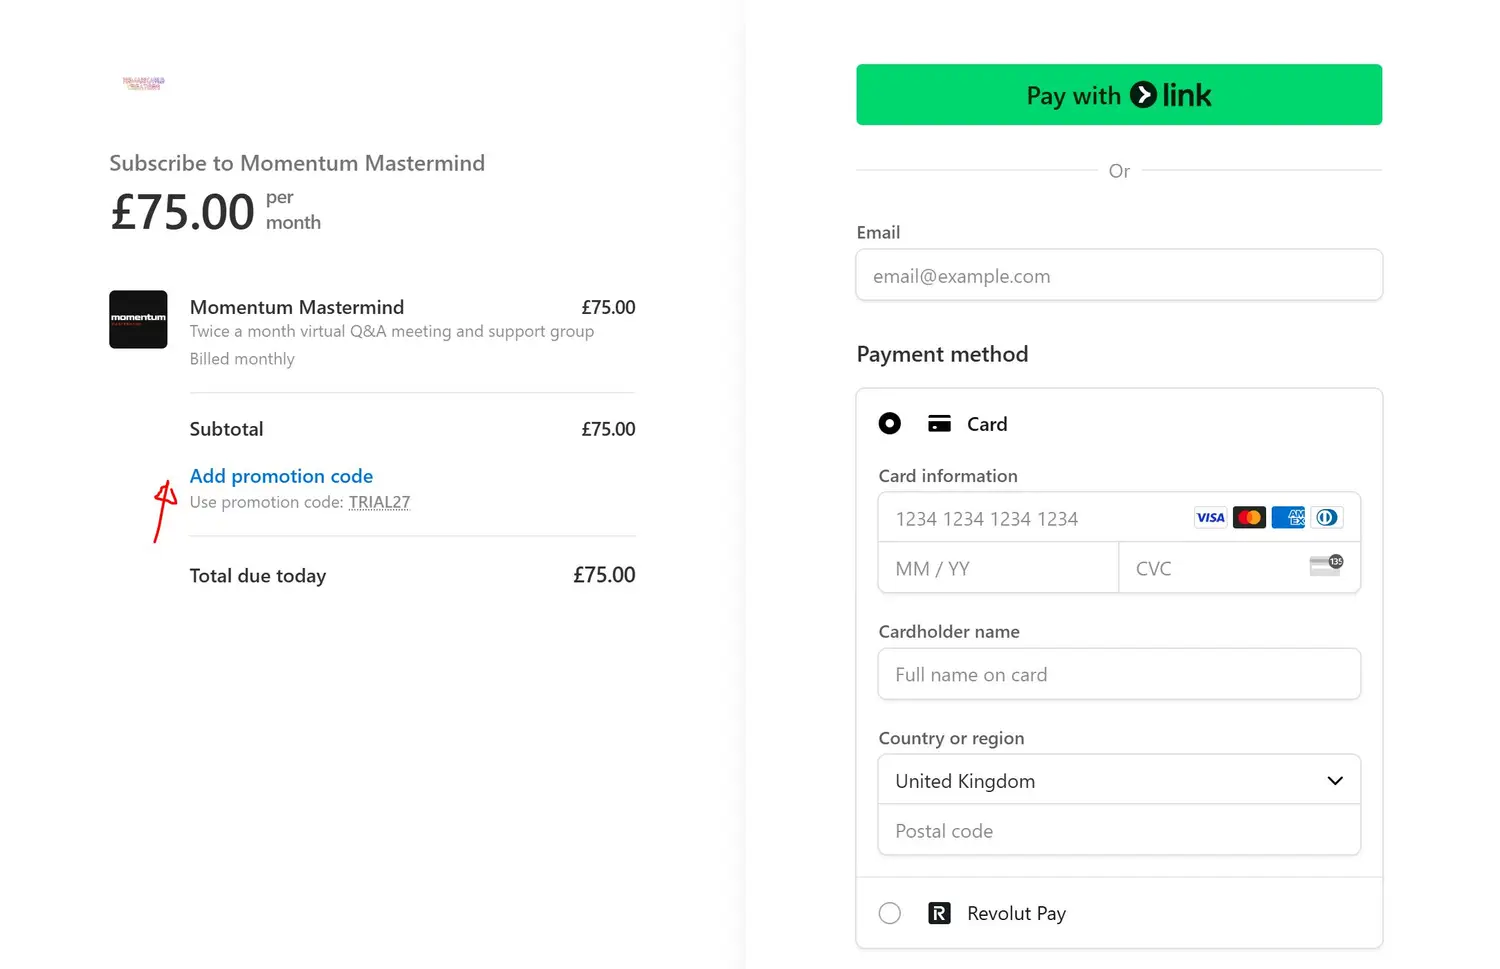Click the CVC card hint icon
1500x969 pixels.
click(1326, 567)
